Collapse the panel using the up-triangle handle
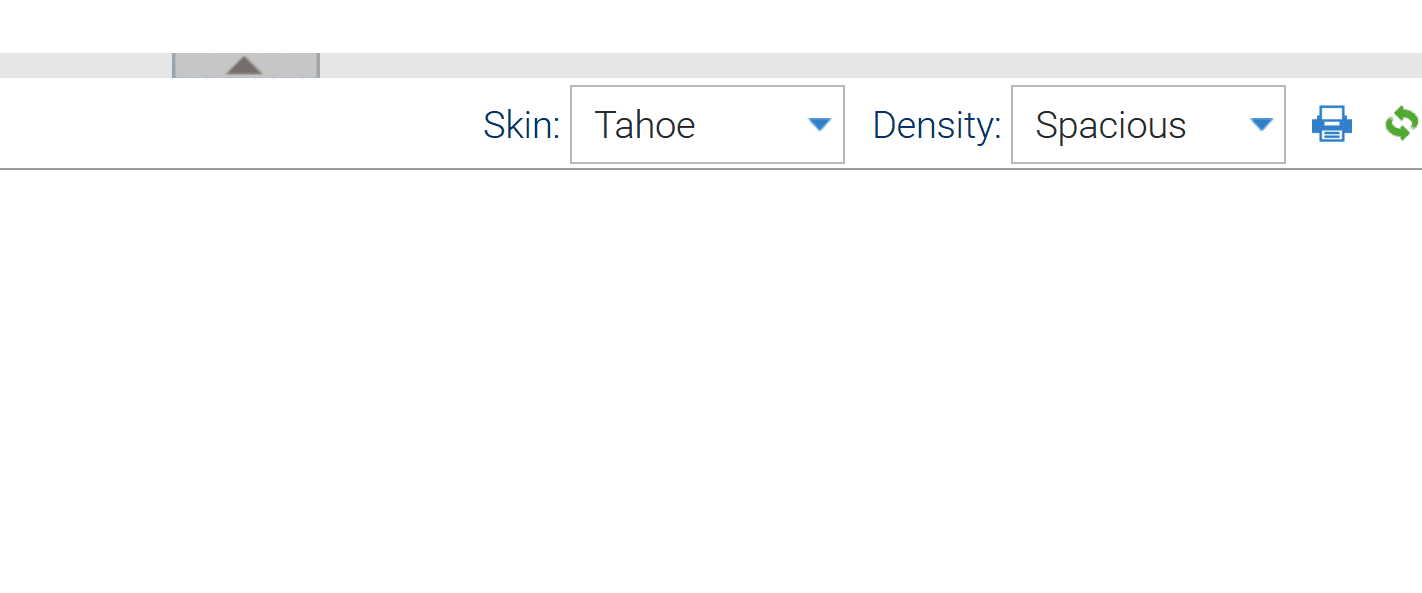The image size is (1422, 593). pos(245,66)
